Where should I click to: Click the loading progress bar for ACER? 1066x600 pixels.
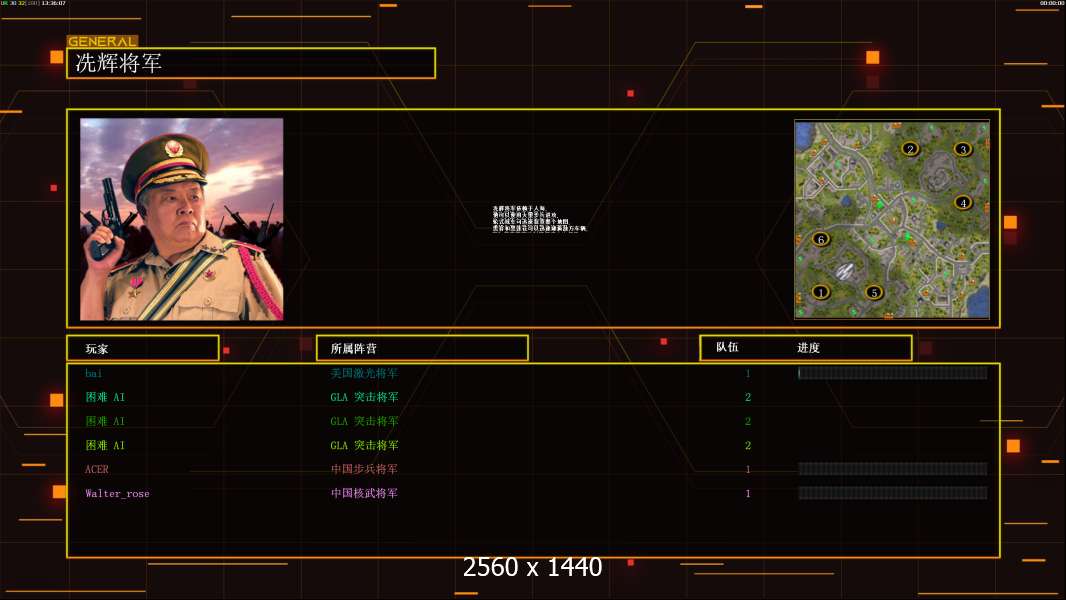(x=893, y=469)
